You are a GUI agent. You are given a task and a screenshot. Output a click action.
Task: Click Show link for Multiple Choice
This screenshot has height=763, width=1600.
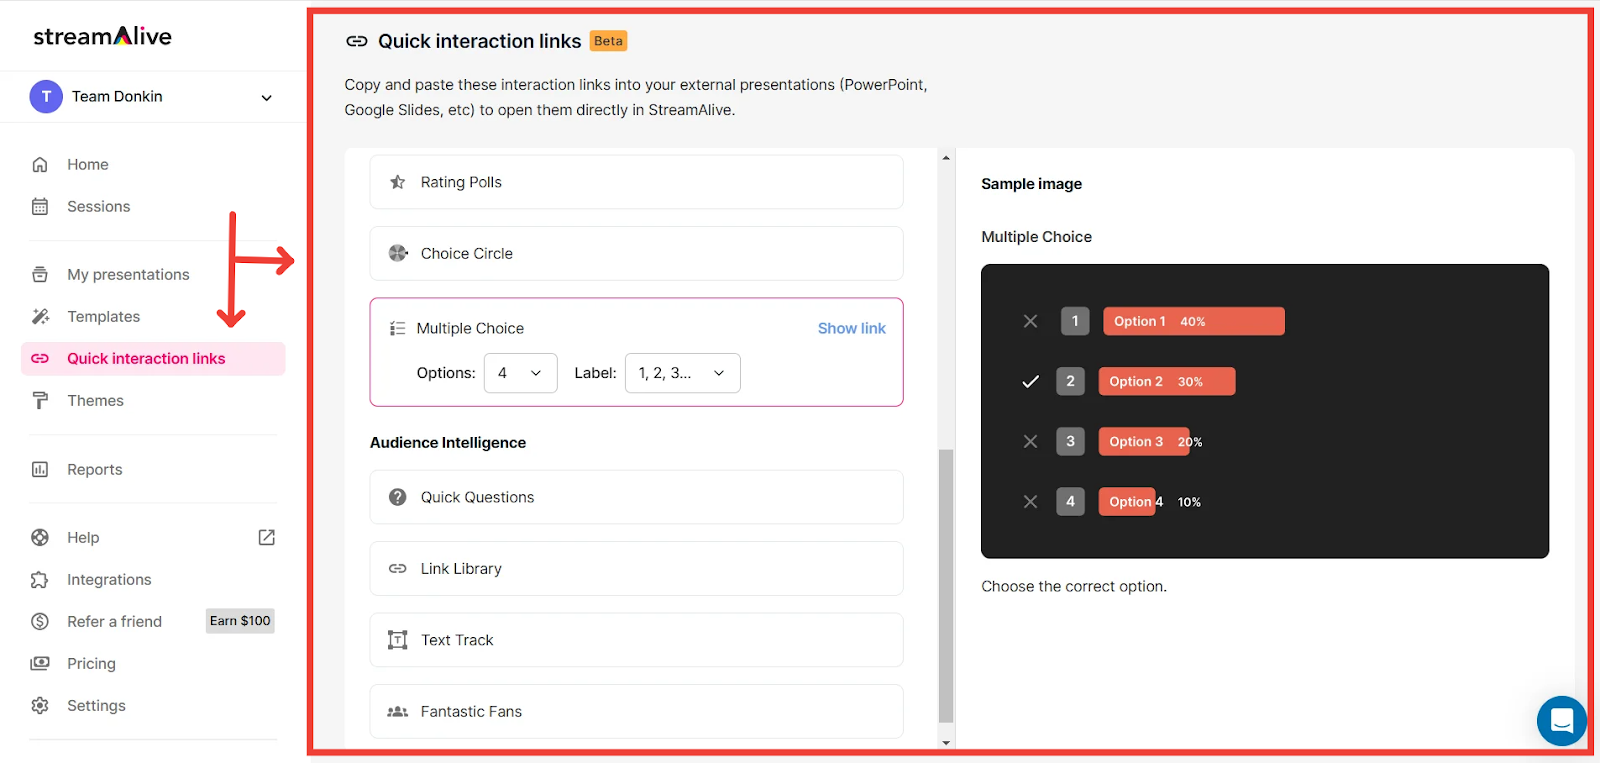[x=852, y=328]
